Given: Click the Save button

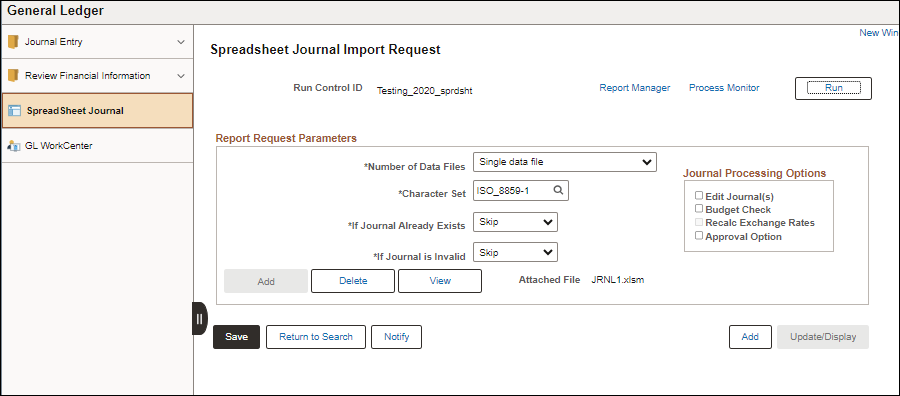Looking at the screenshot, I should [x=236, y=337].
